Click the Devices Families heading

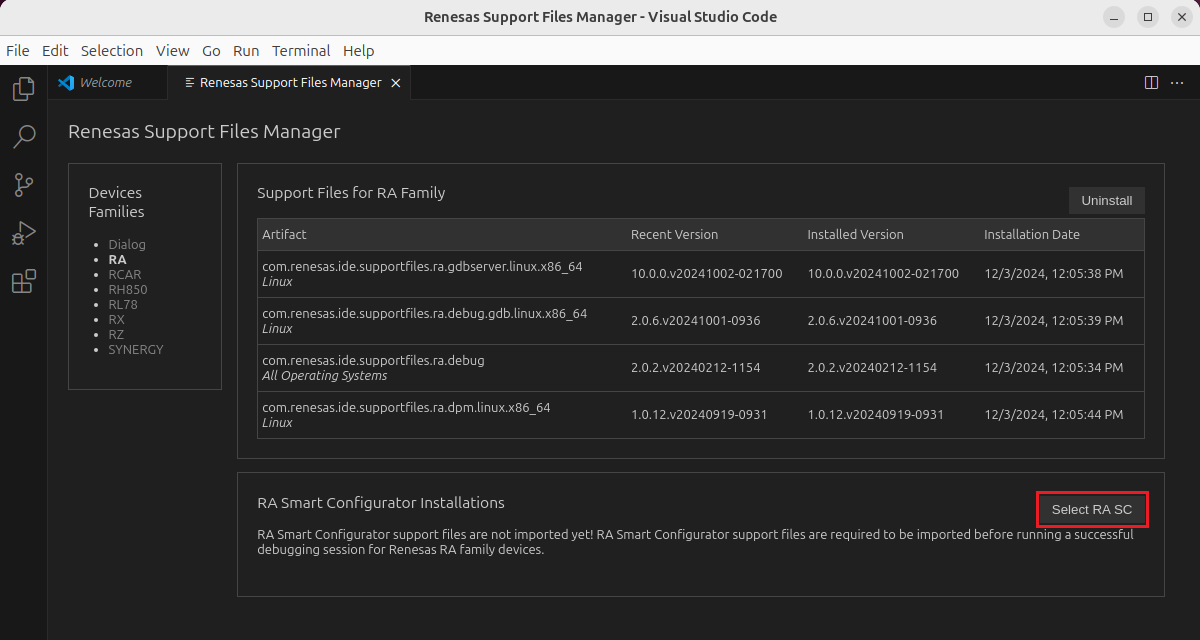point(116,202)
